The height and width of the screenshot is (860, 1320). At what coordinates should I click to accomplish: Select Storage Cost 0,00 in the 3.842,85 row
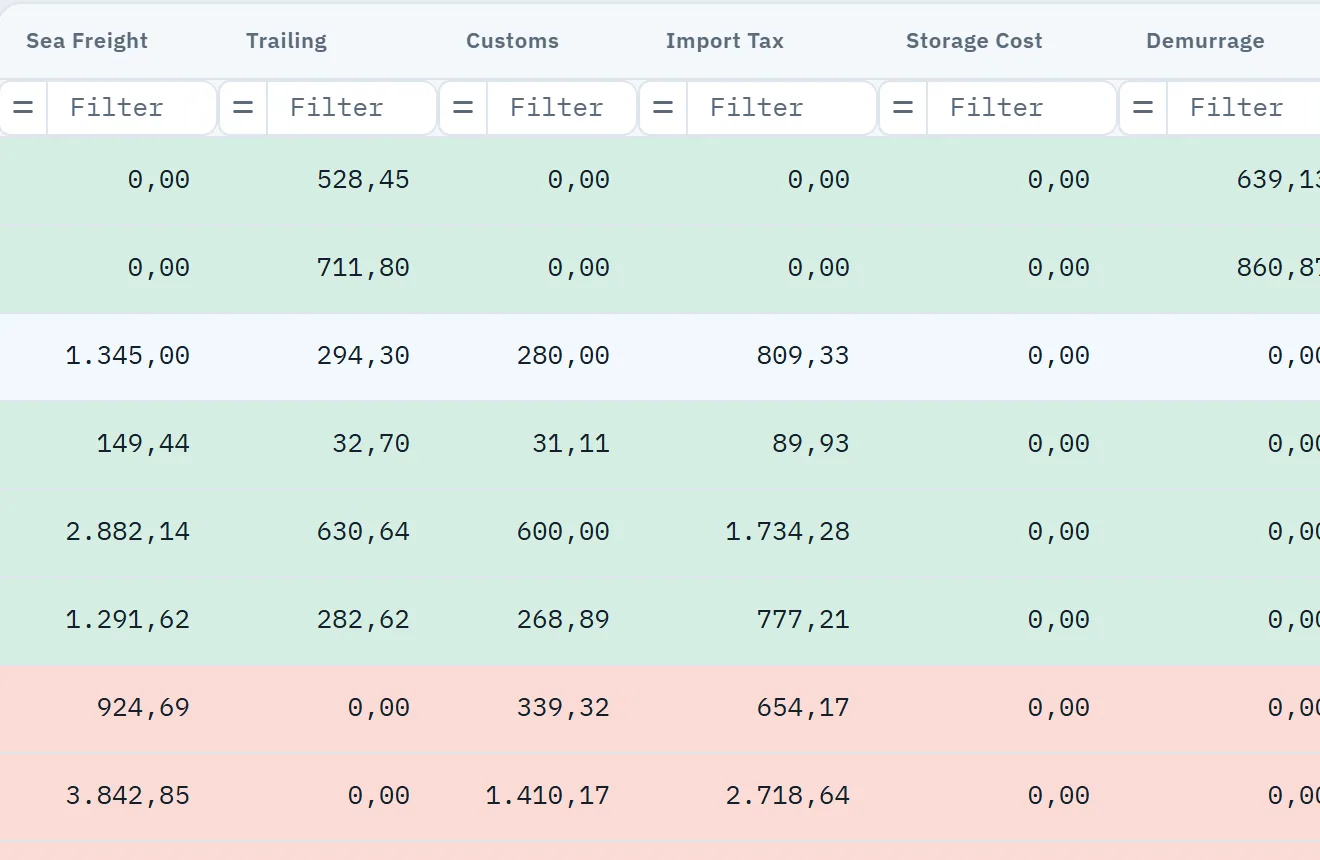(x=1059, y=796)
